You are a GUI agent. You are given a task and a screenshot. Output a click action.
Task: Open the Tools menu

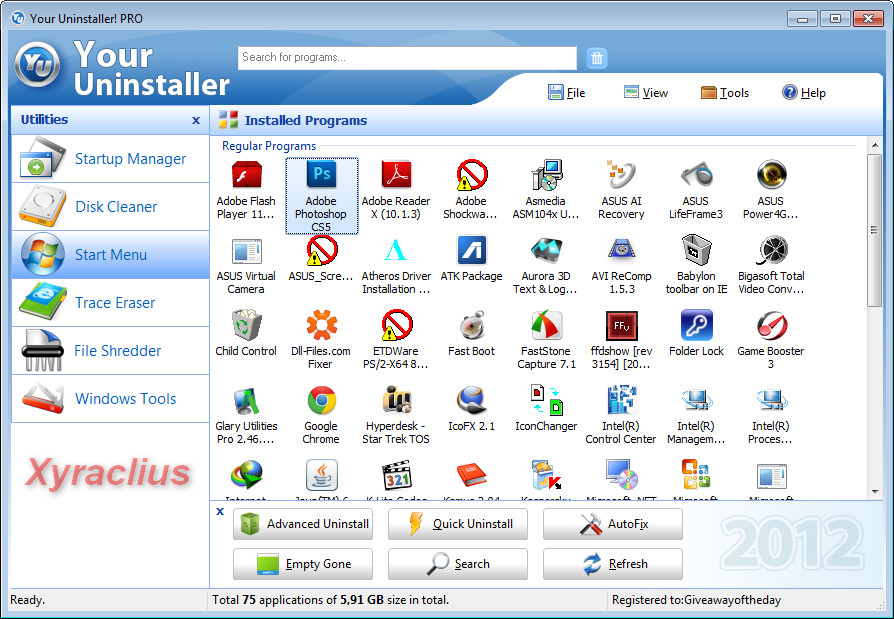725,93
